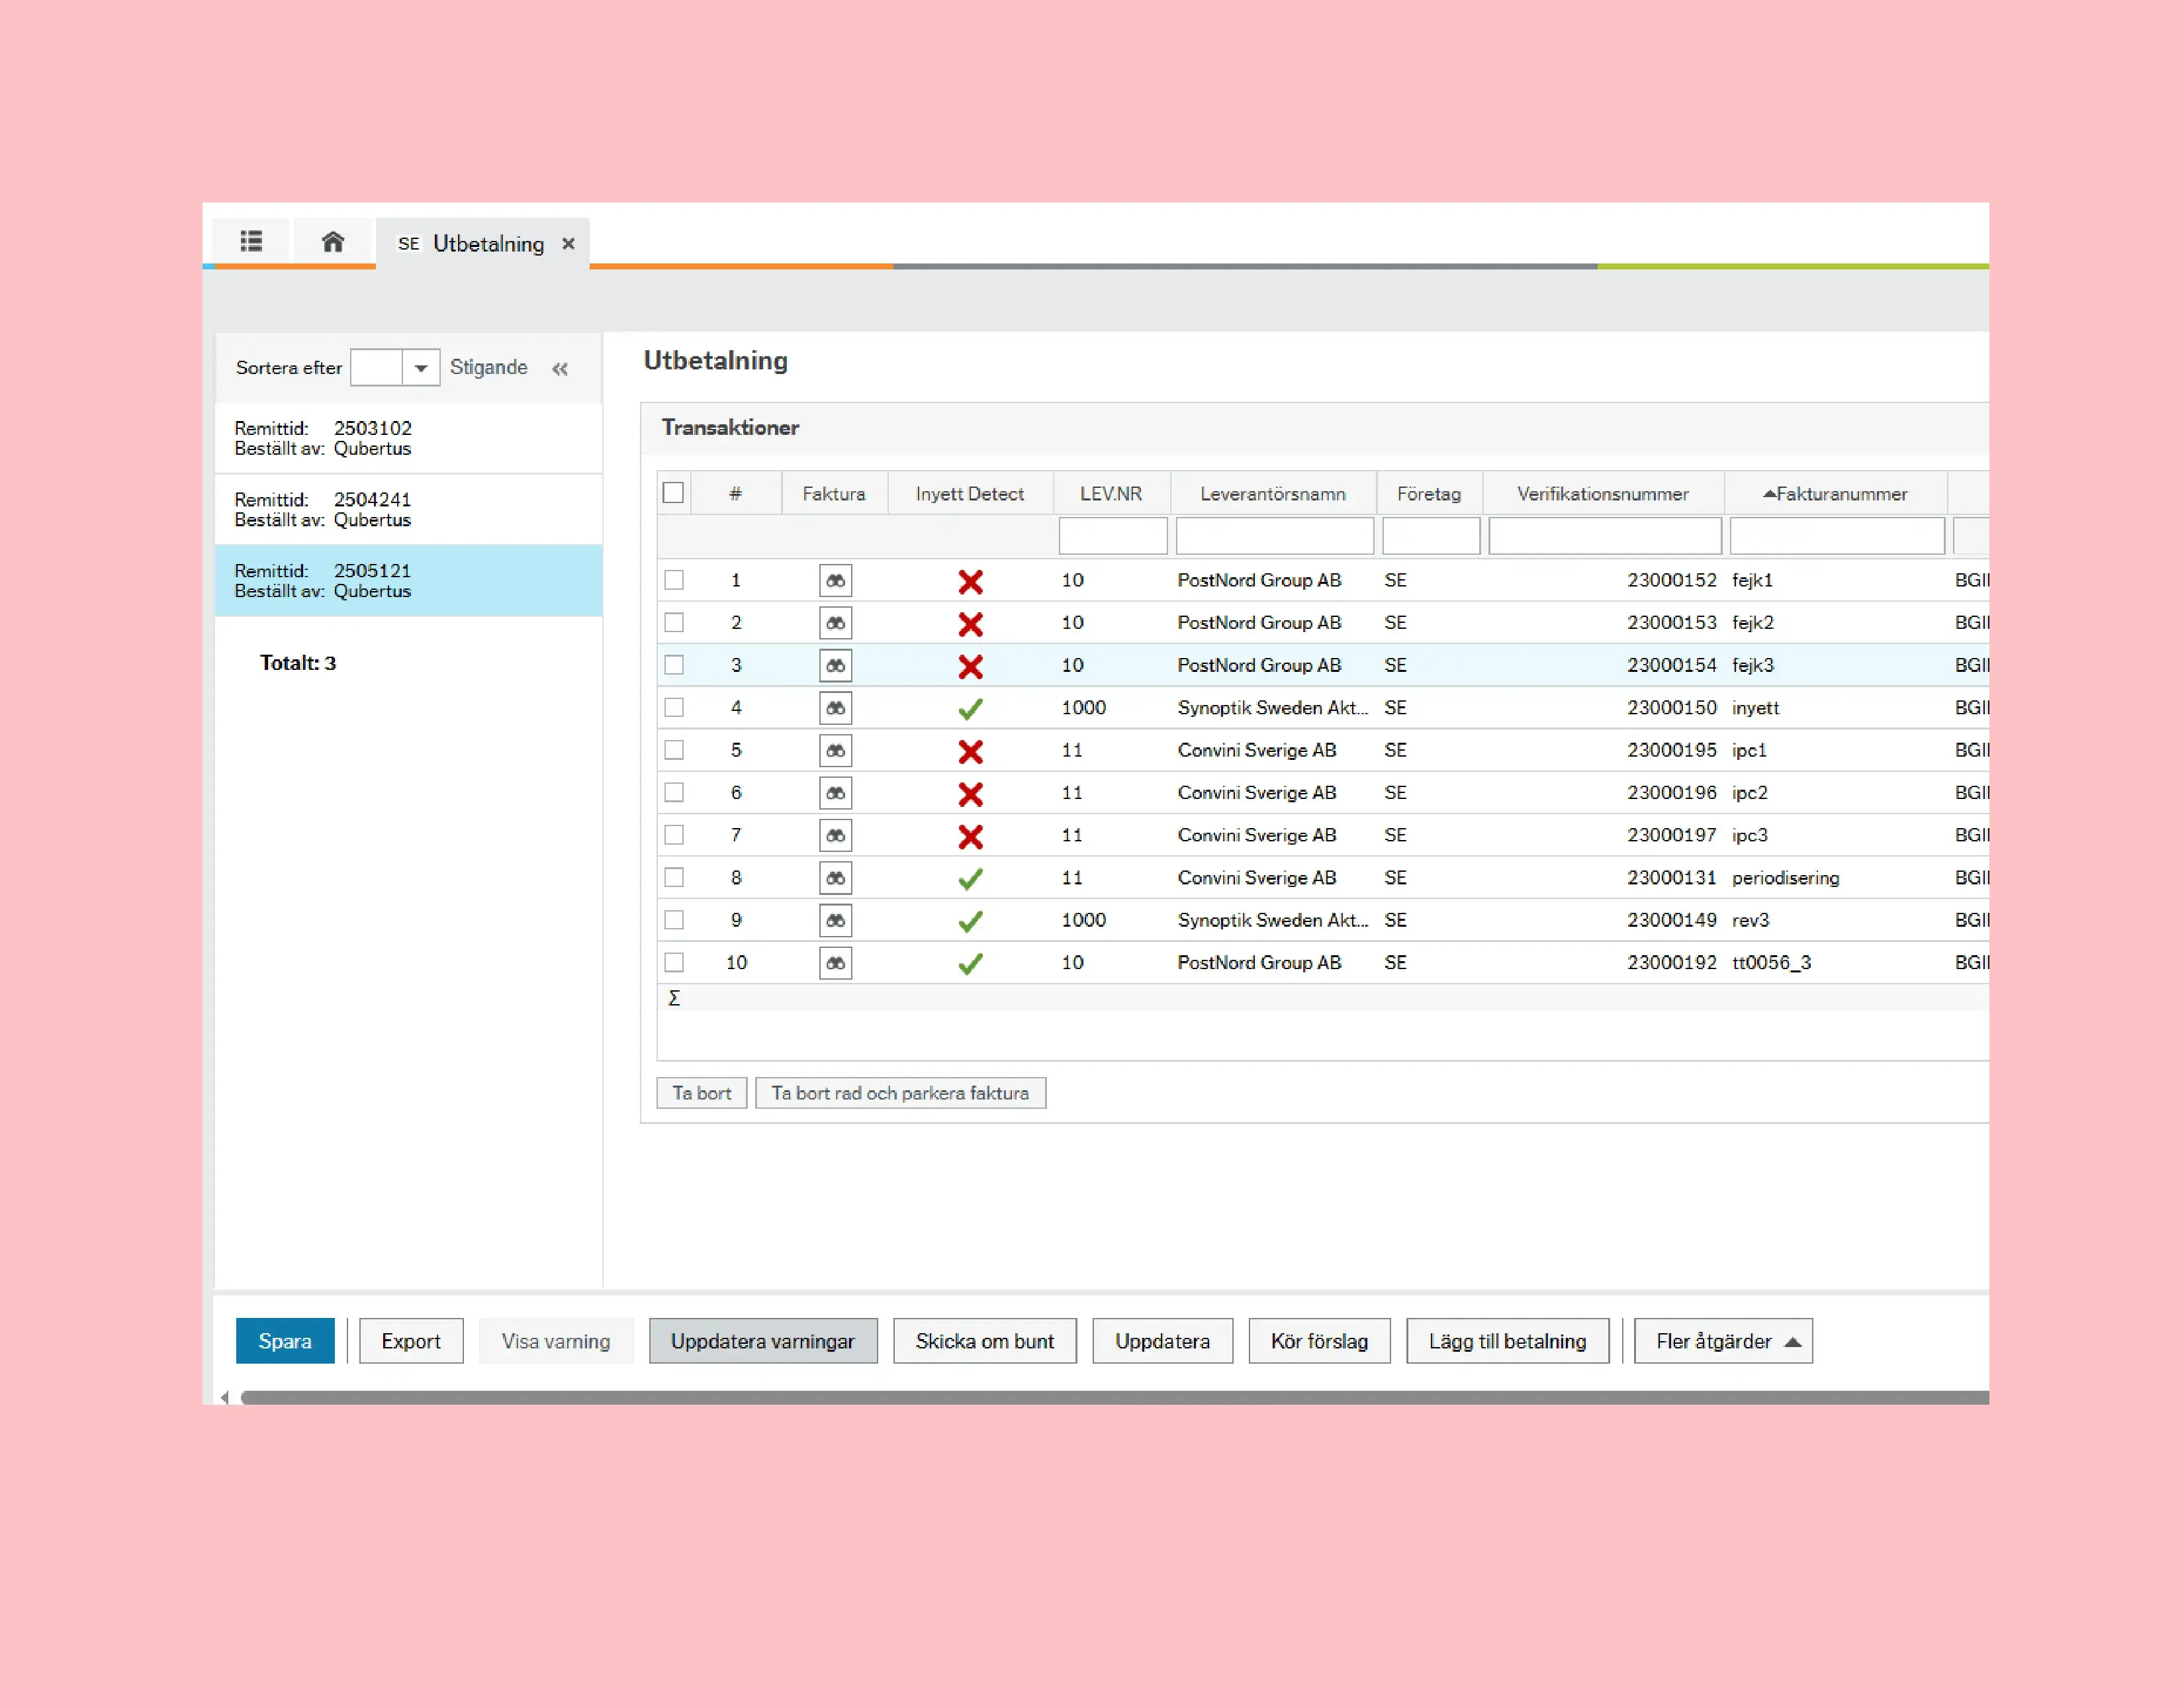The height and width of the screenshot is (1688, 2184).
Task: Sort by the Fakturanummer column header
Action: [x=1835, y=494]
